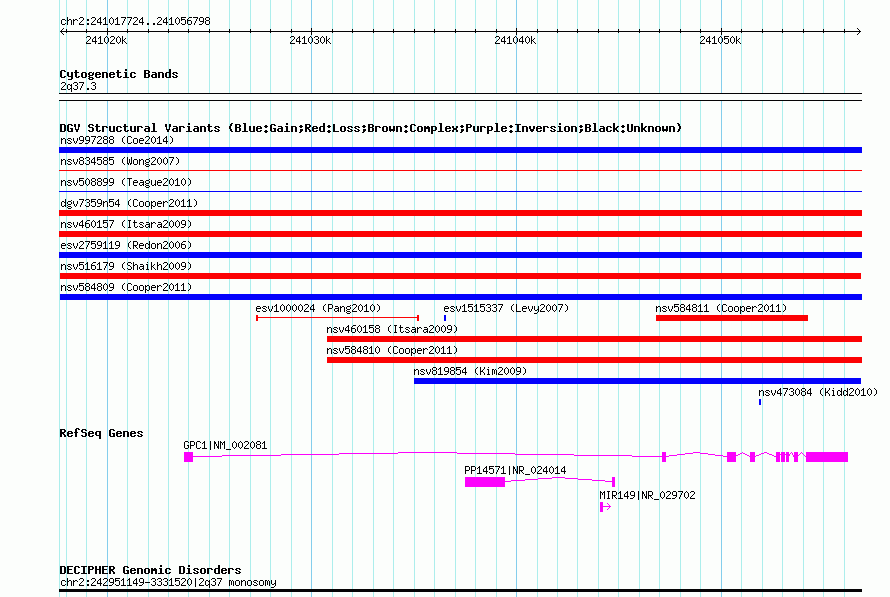
Task: Select the nsv460157 (Itsara2009) red bar
Action: click(x=460, y=234)
